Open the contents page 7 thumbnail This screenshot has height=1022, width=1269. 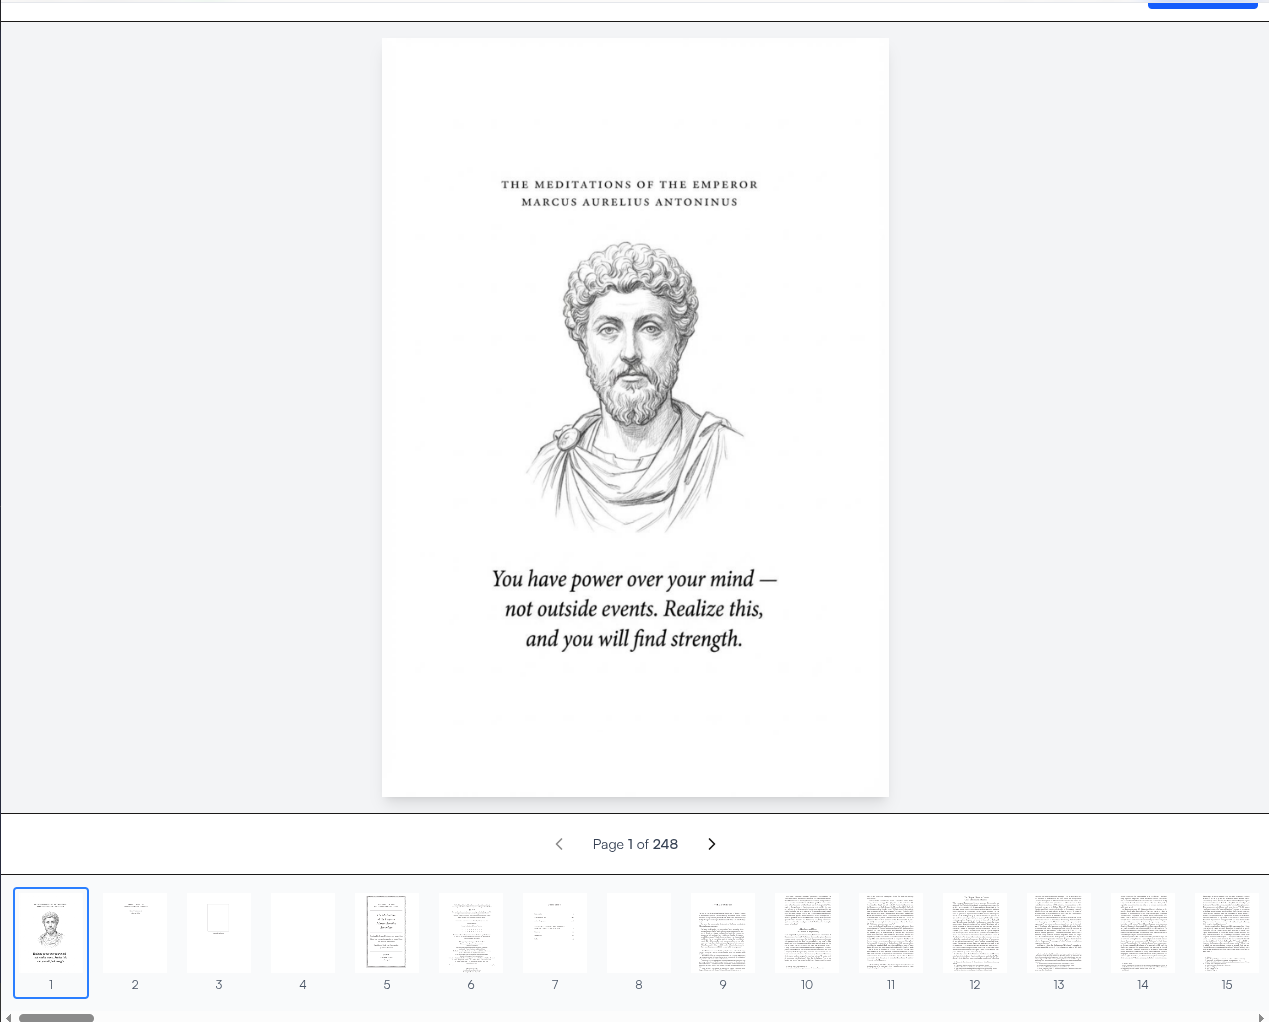click(x=555, y=932)
